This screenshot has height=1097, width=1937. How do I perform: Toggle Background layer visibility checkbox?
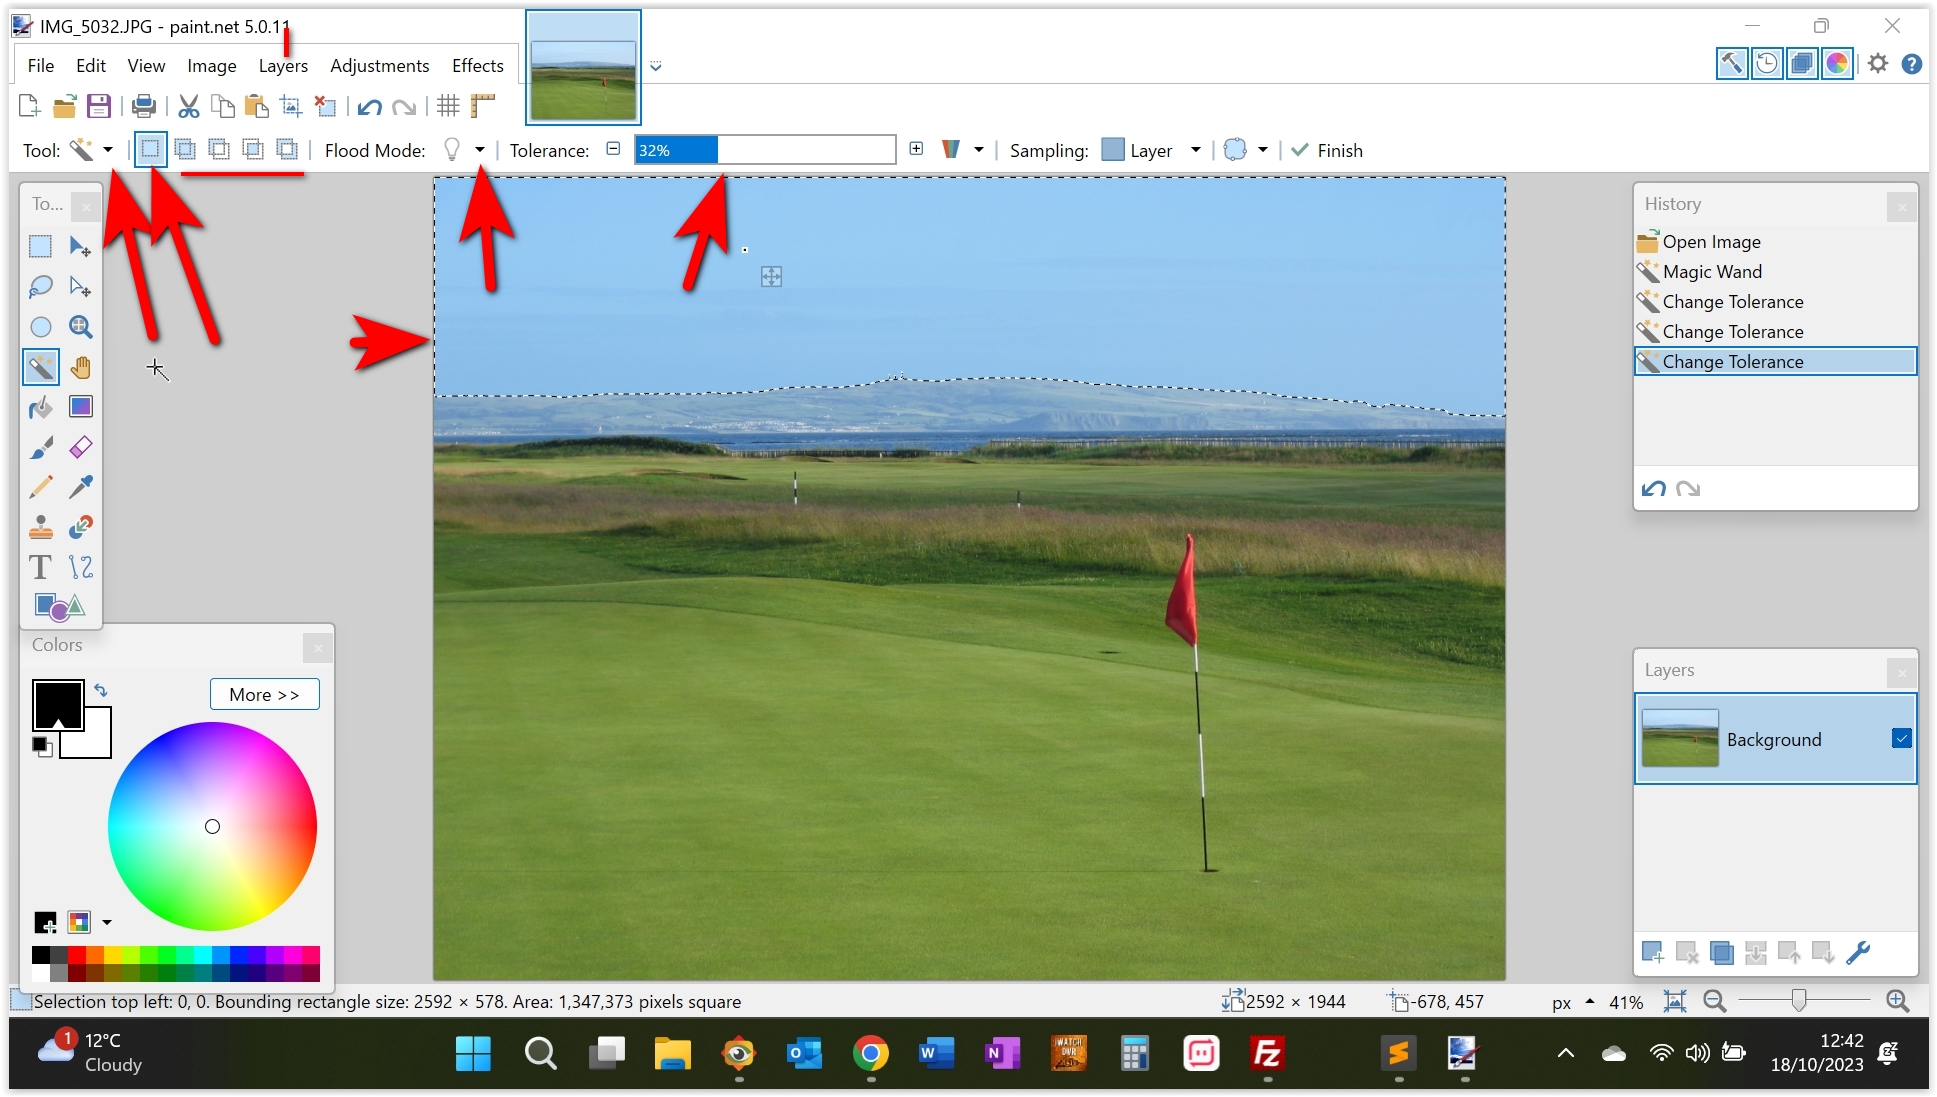click(1901, 738)
